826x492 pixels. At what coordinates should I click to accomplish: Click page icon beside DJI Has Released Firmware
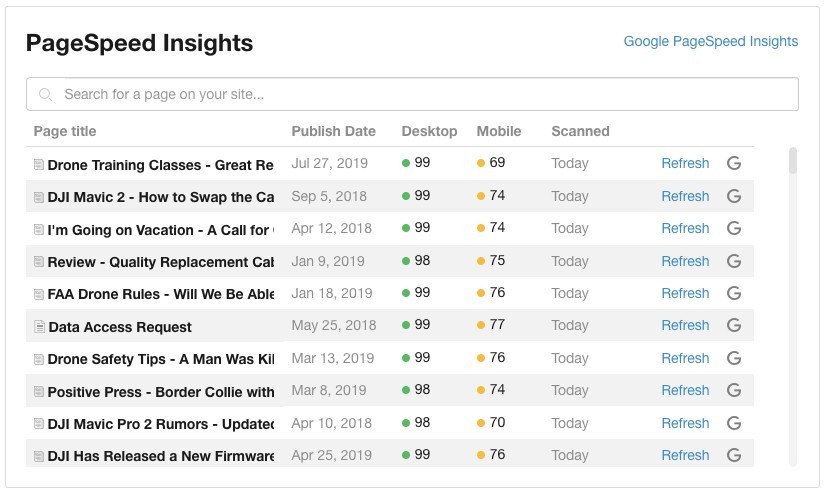click(x=38, y=456)
